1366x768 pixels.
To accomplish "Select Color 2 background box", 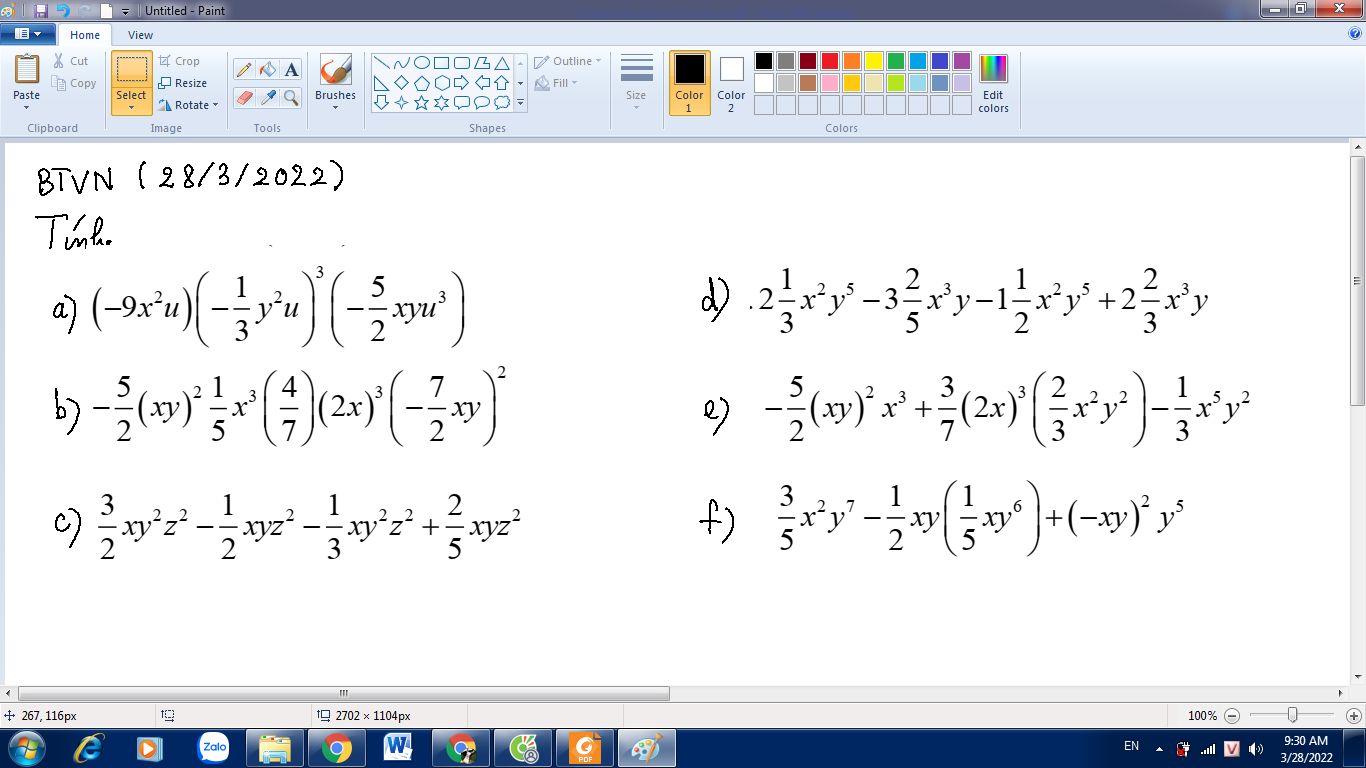I will [x=731, y=82].
